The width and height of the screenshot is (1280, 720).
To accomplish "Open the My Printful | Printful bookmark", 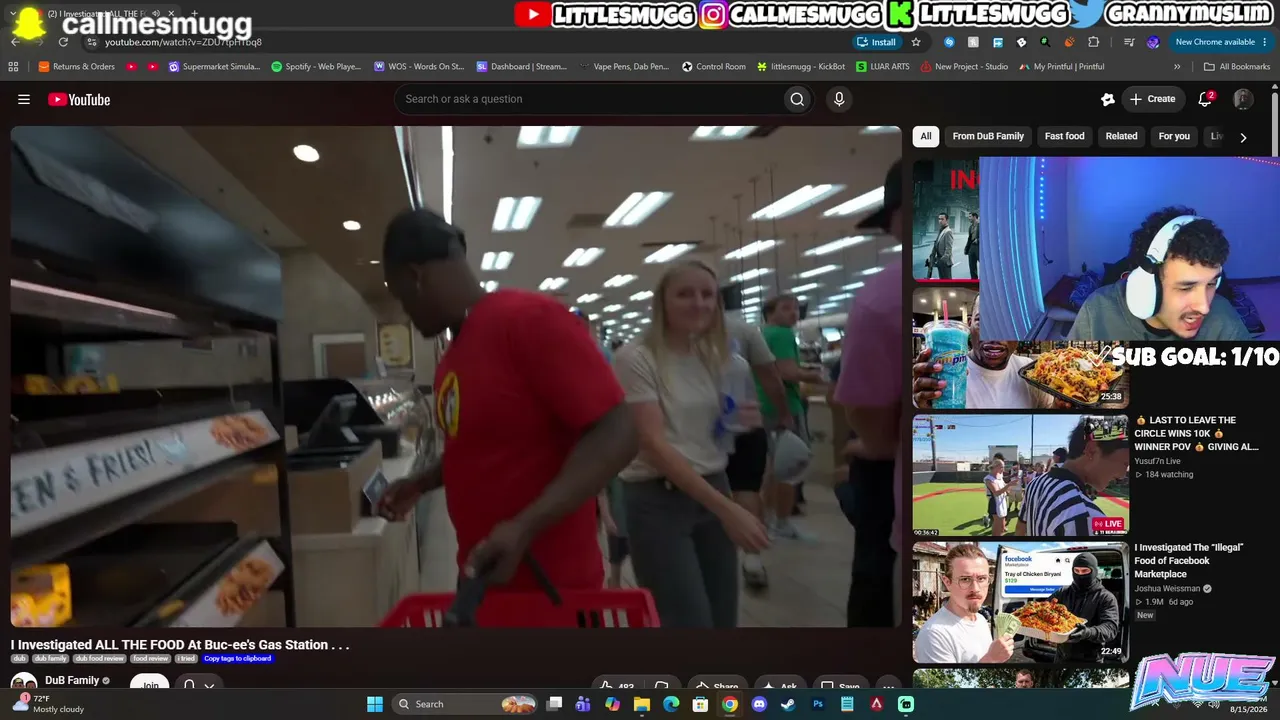I will 1061,67.
